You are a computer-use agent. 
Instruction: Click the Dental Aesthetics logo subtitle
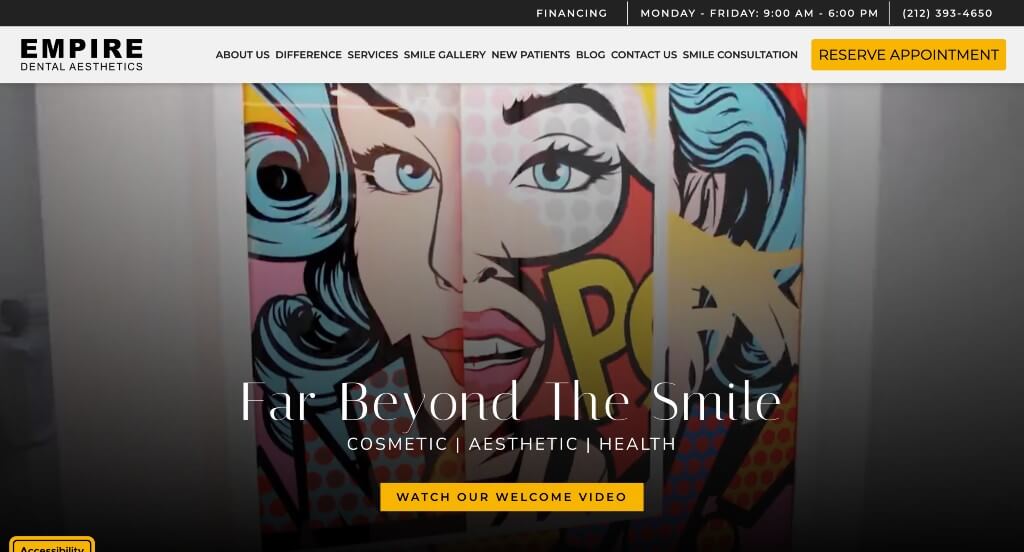pyautogui.click(x=82, y=67)
